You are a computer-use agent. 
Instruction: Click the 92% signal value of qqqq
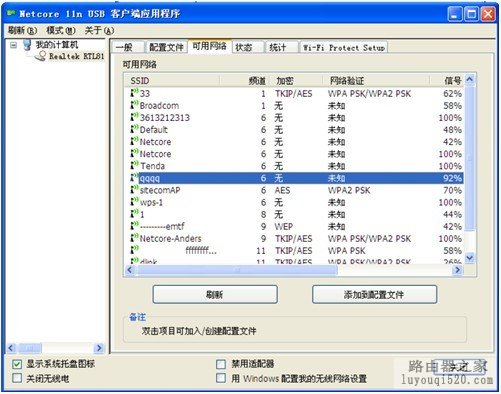coord(452,178)
